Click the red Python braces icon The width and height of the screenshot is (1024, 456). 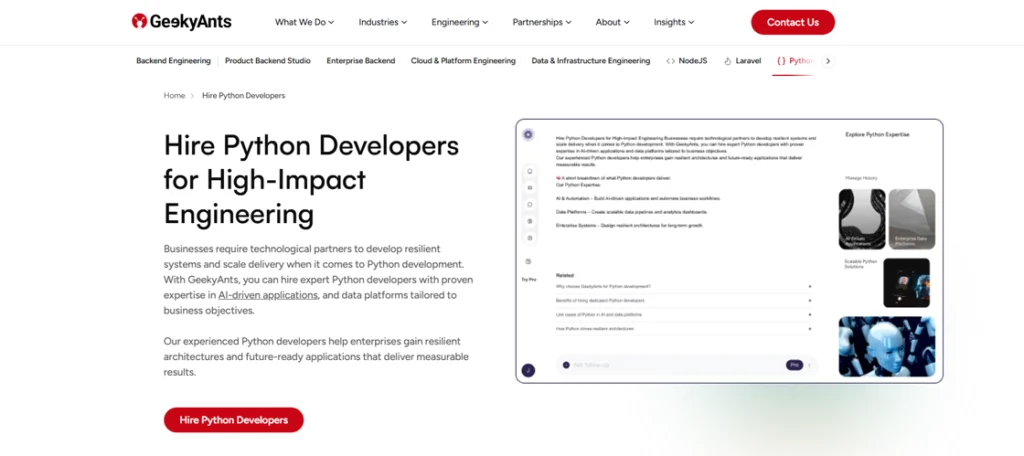click(x=781, y=61)
